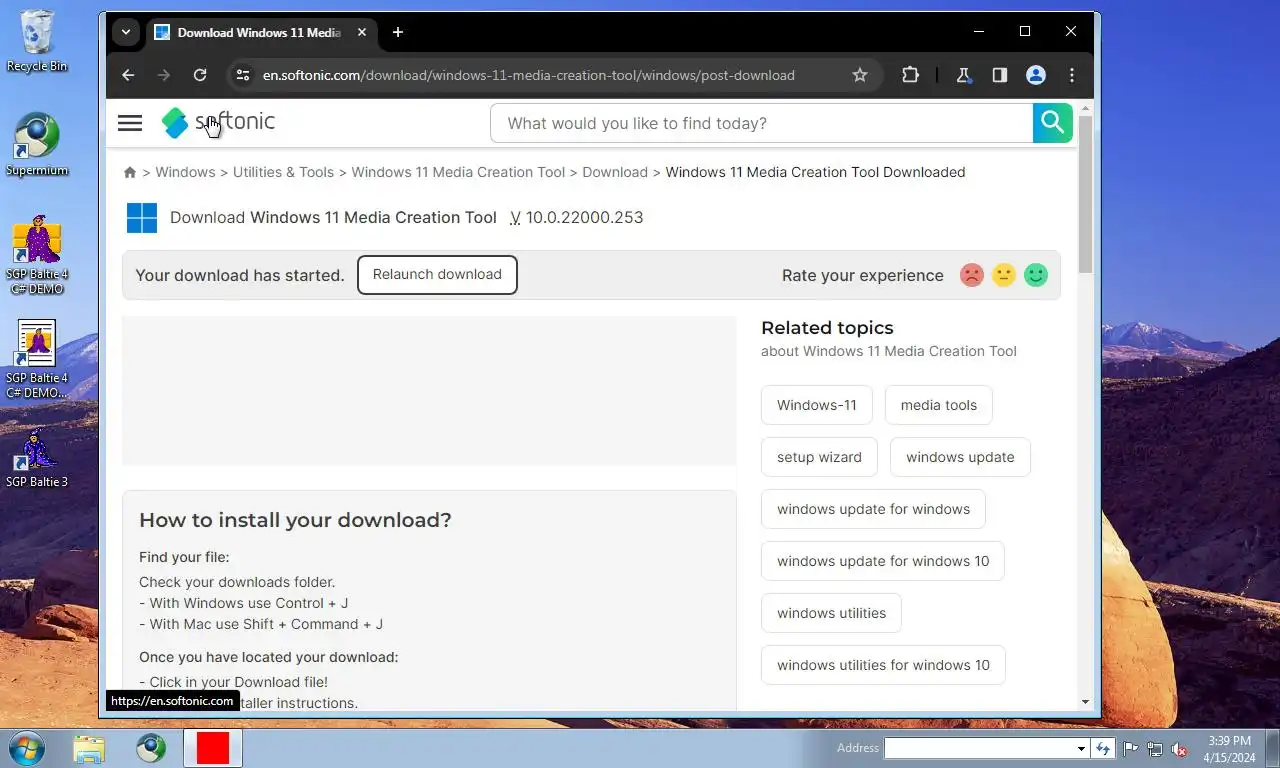This screenshot has height=768, width=1280.
Task: Open the Supermium desktop shortcut
Action: point(37,145)
